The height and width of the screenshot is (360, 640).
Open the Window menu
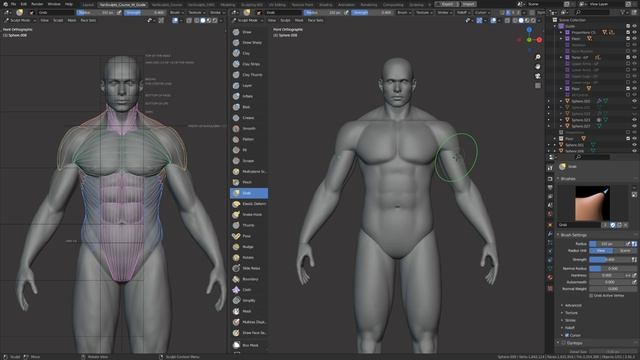tap(54, 4)
